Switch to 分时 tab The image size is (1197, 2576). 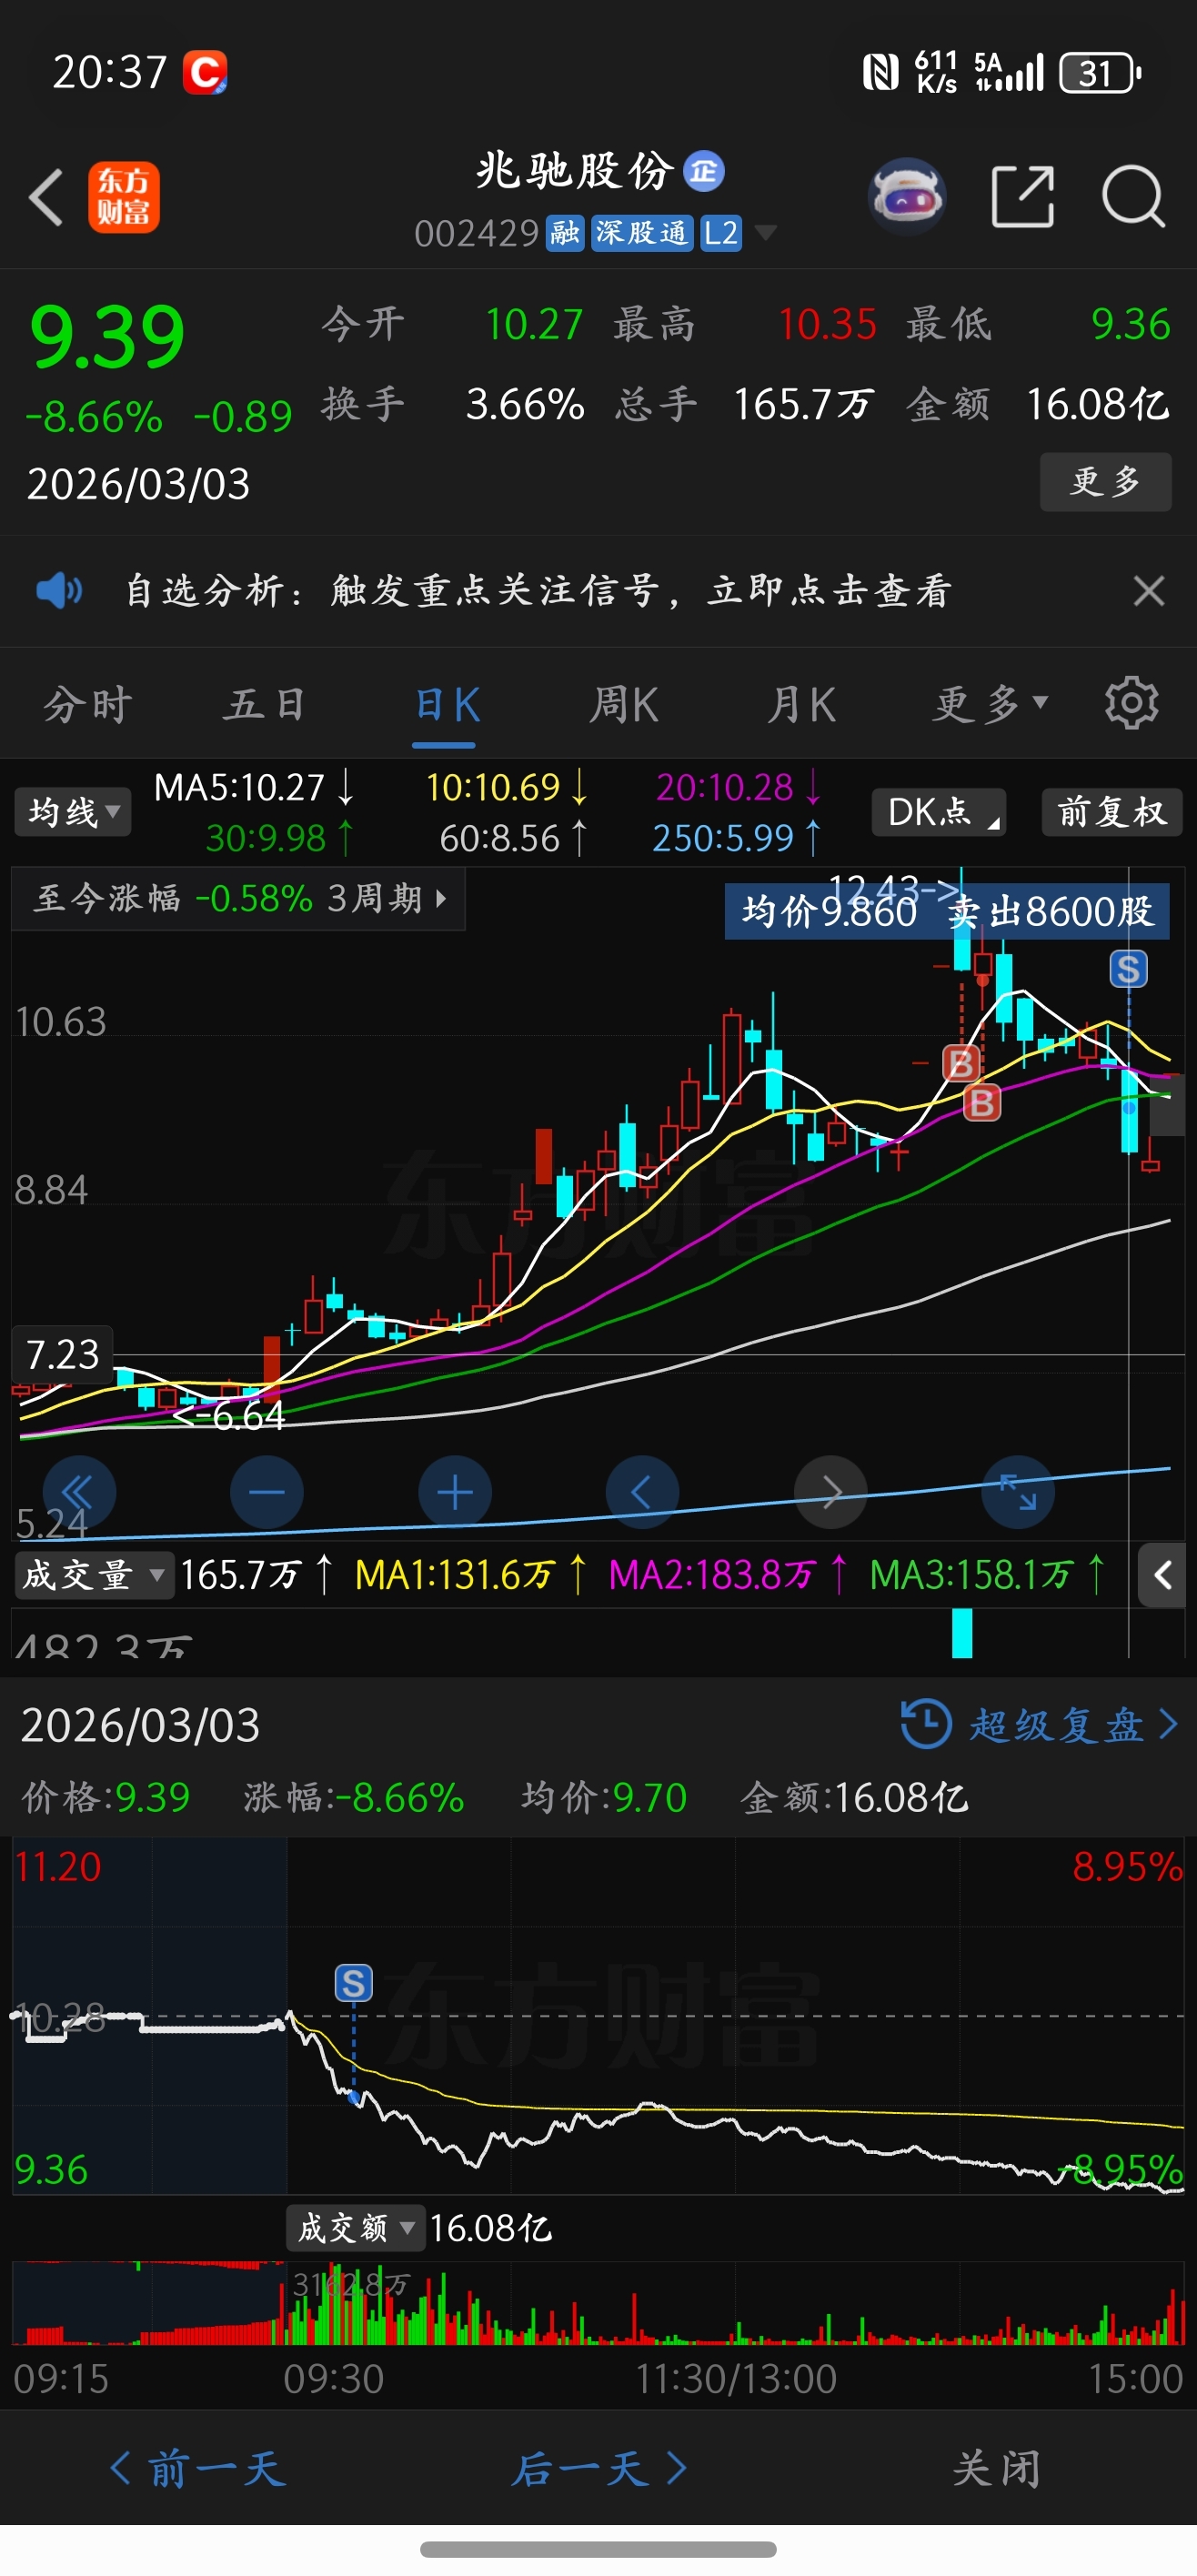(x=88, y=704)
